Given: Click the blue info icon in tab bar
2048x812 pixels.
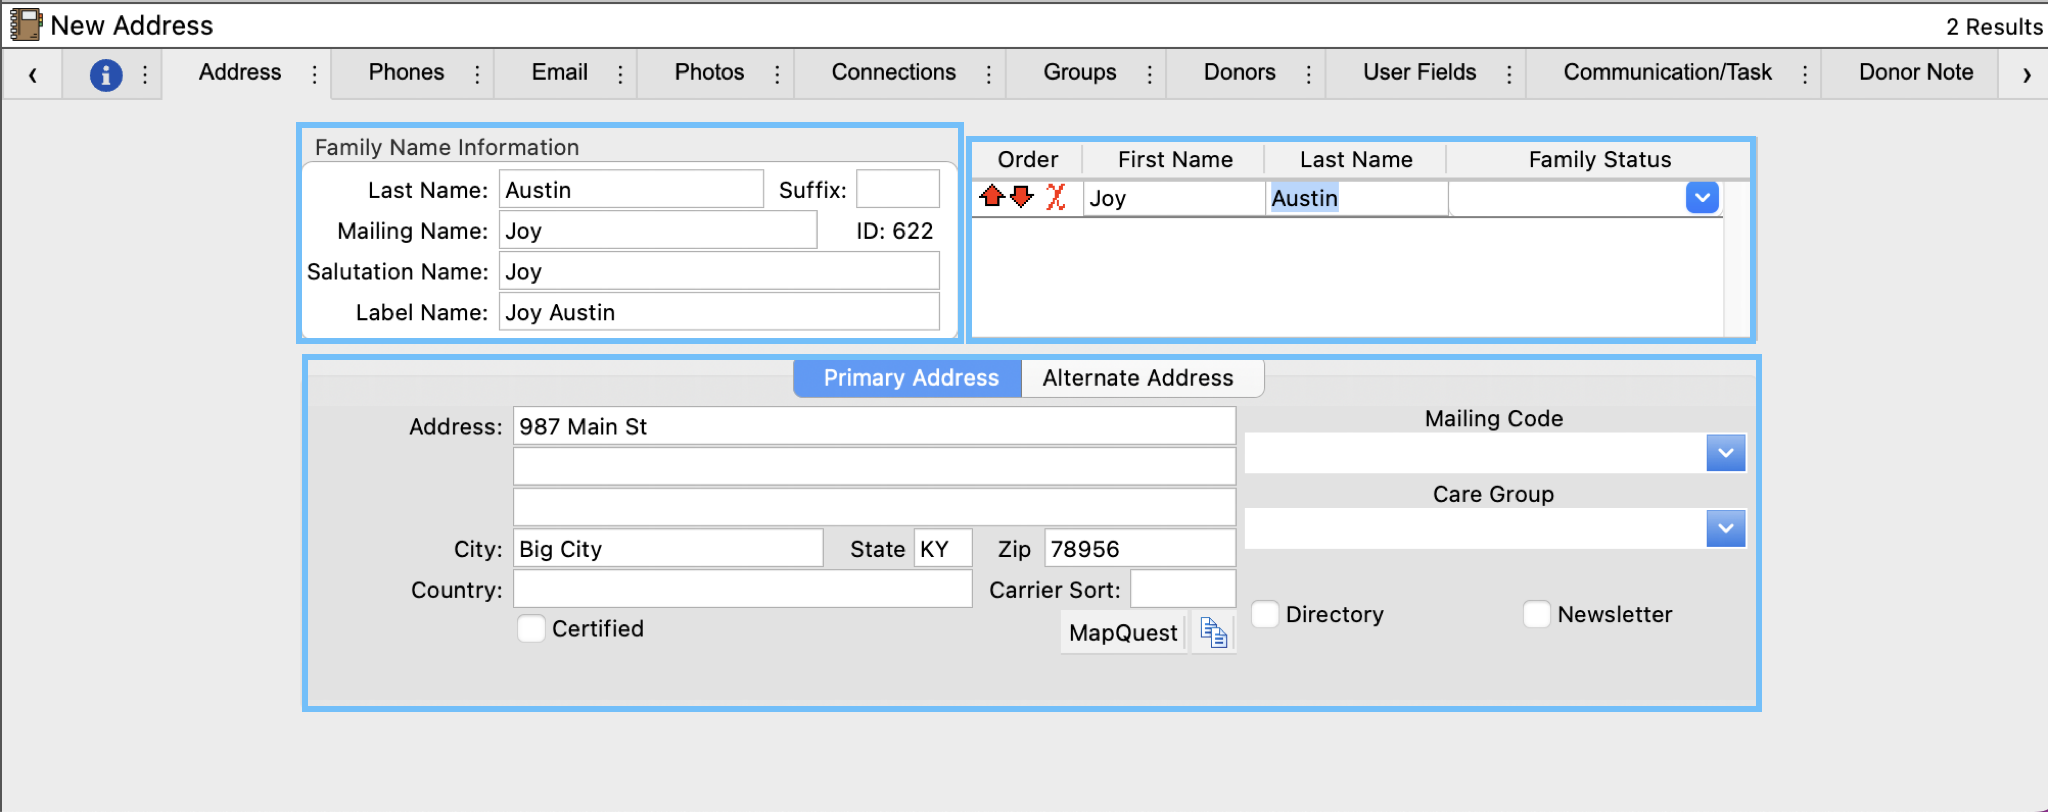Looking at the screenshot, I should coord(106,75).
